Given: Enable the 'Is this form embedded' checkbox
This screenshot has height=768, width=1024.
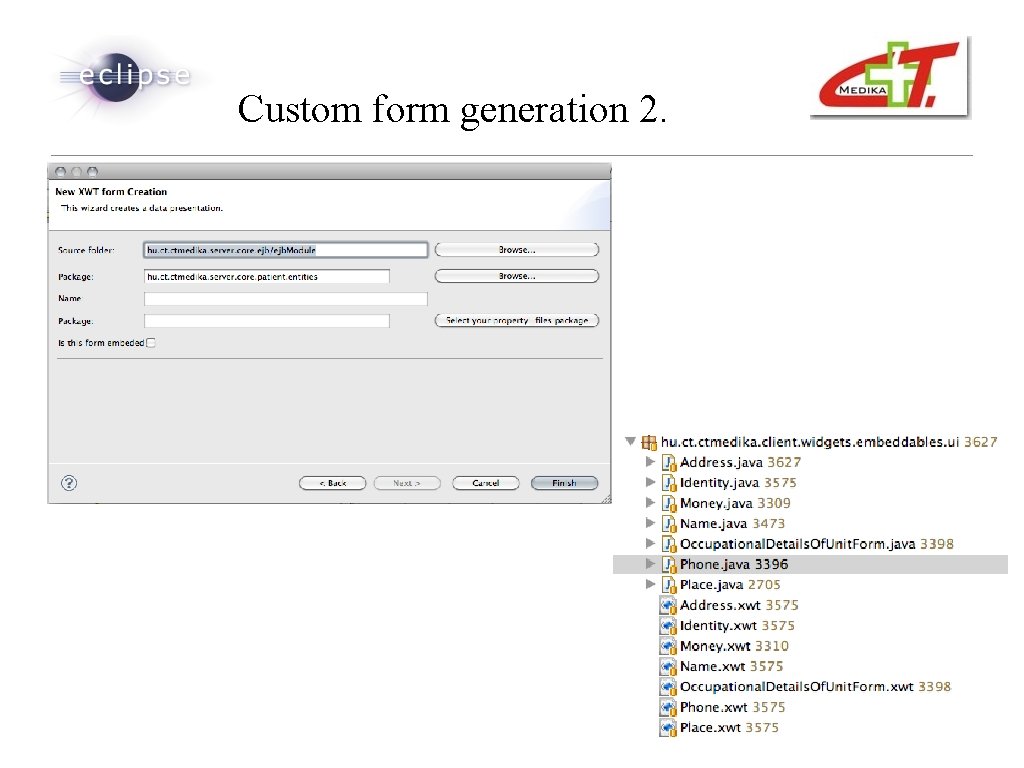Looking at the screenshot, I should pyautogui.click(x=151, y=343).
